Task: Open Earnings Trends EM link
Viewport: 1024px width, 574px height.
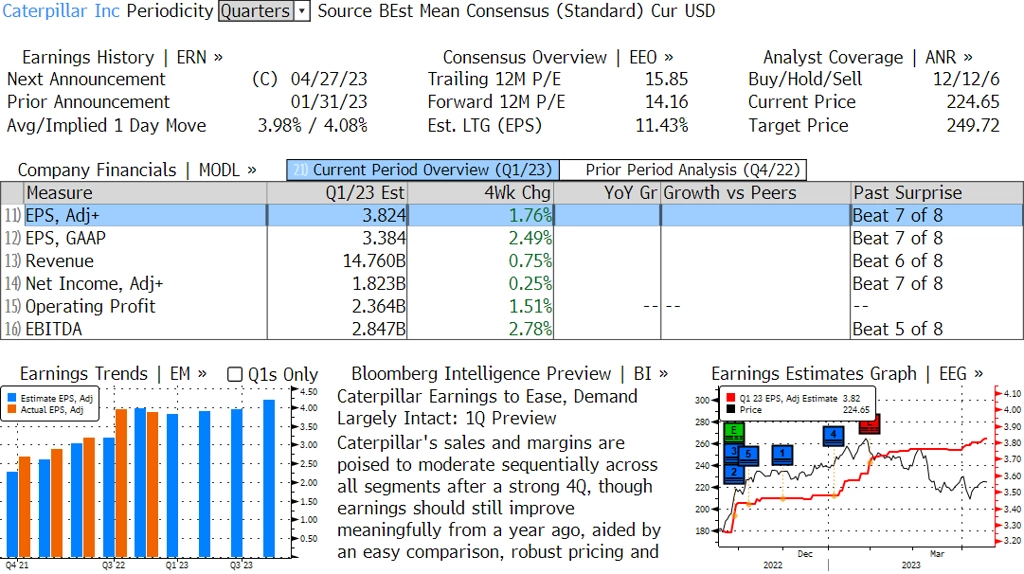Action: [x=113, y=374]
